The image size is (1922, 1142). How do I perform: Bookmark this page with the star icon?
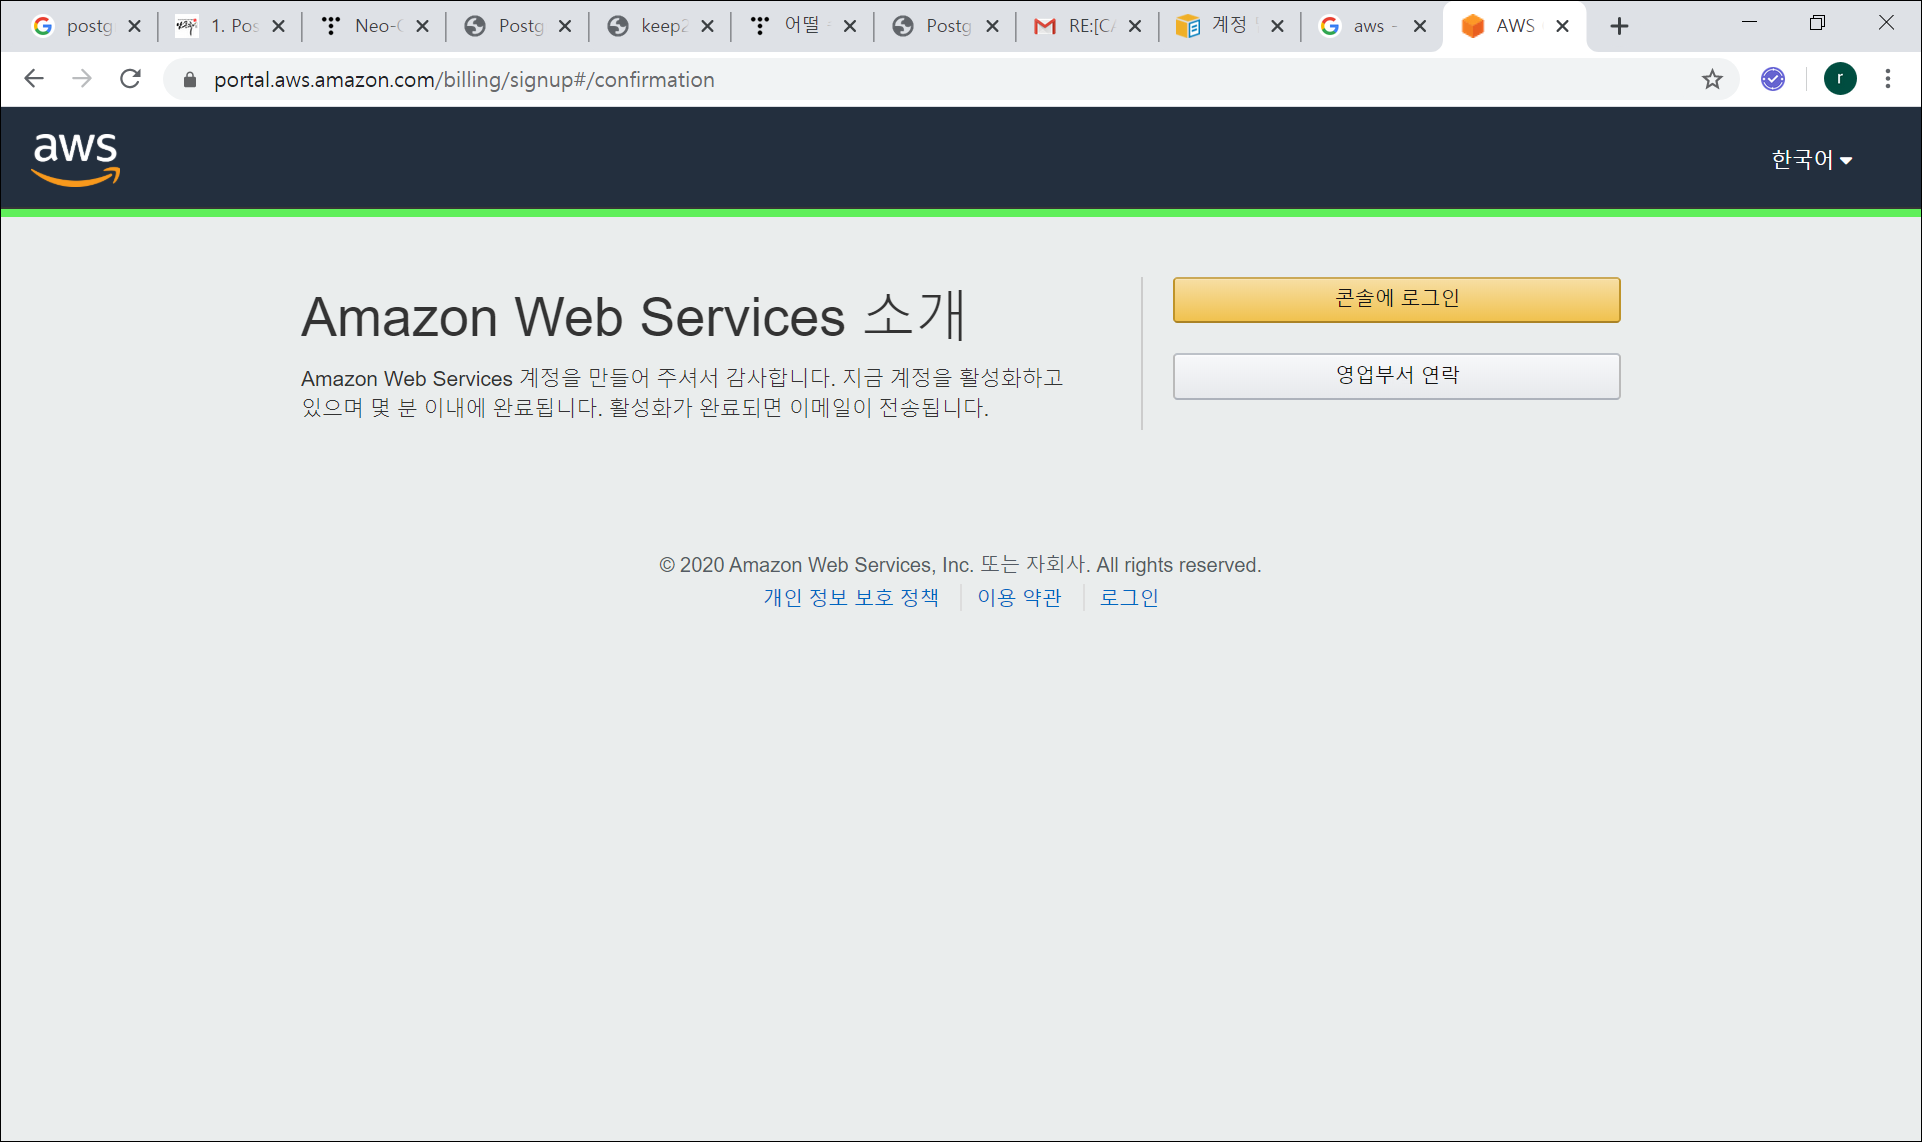pos(1712,79)
